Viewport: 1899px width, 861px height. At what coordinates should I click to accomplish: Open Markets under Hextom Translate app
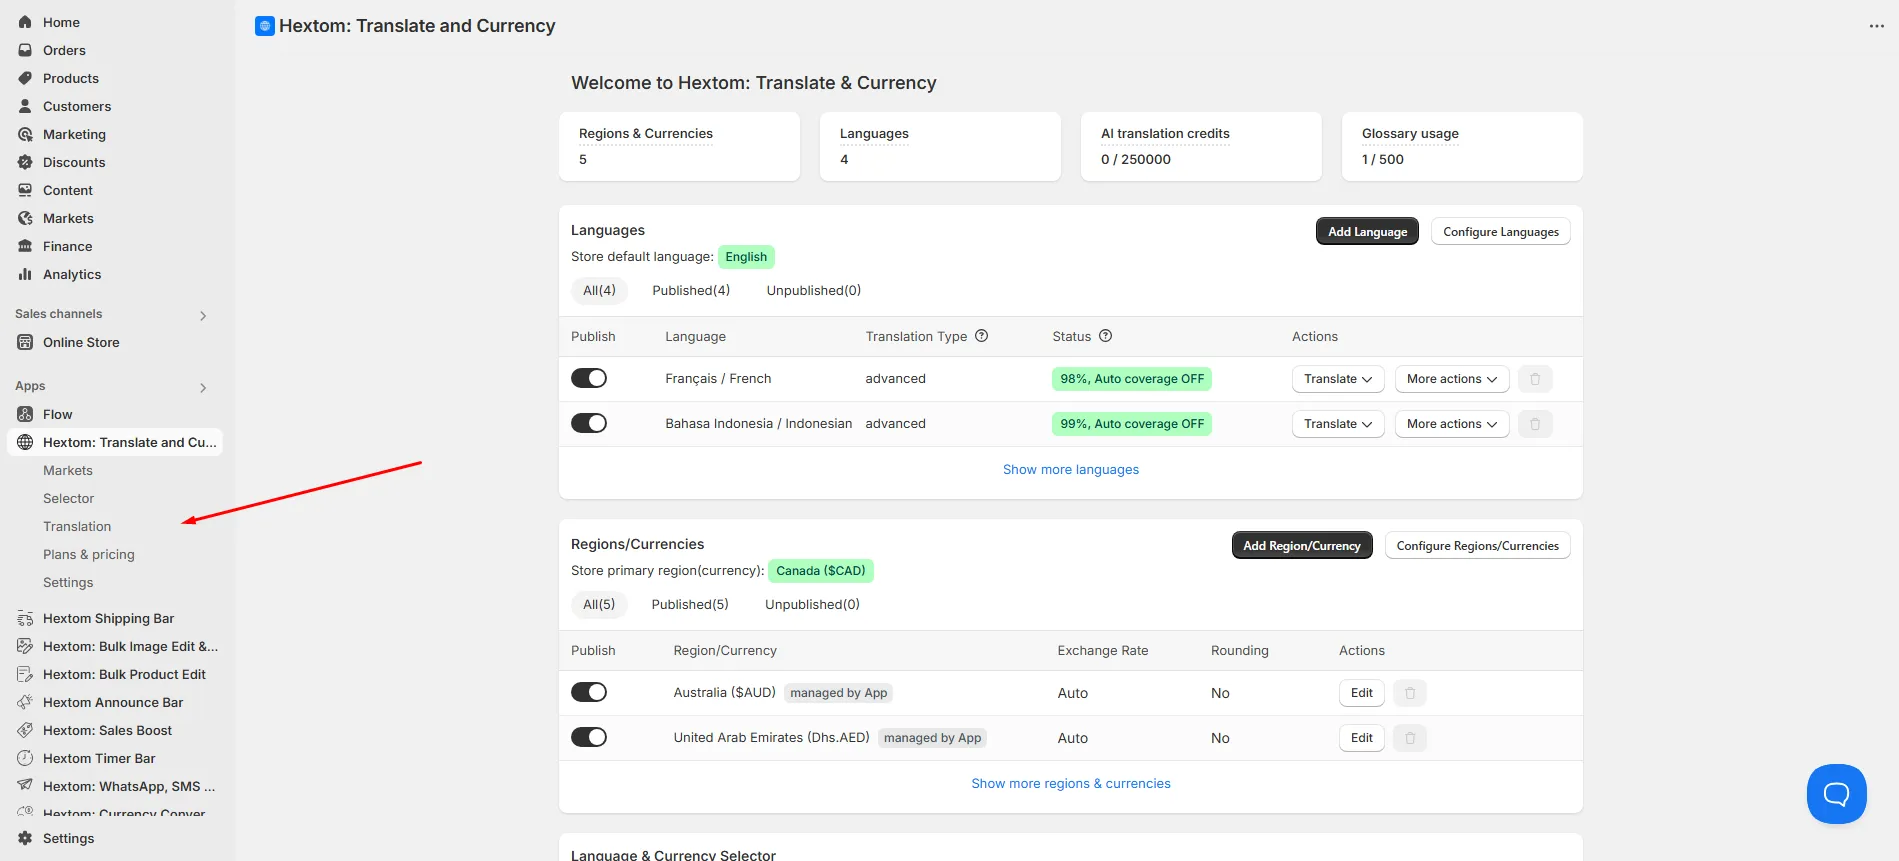68,470
